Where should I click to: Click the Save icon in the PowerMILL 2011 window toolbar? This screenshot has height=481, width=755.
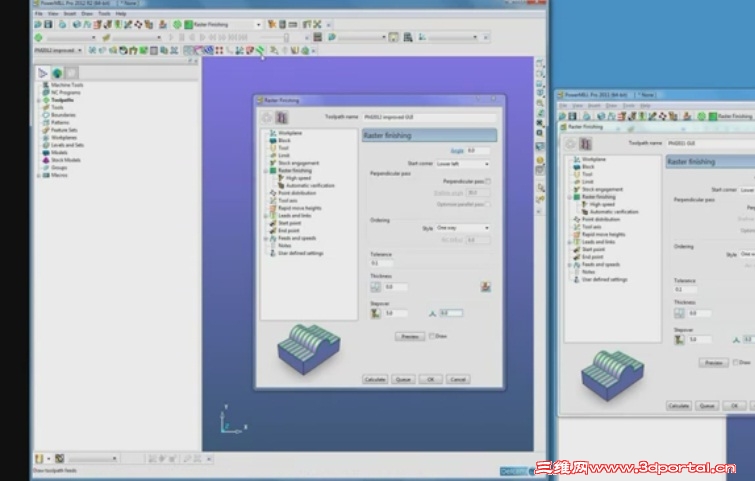573,116
